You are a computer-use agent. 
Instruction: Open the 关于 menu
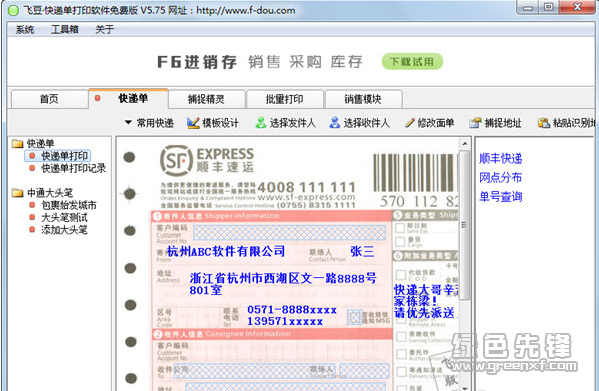[105, 29]
